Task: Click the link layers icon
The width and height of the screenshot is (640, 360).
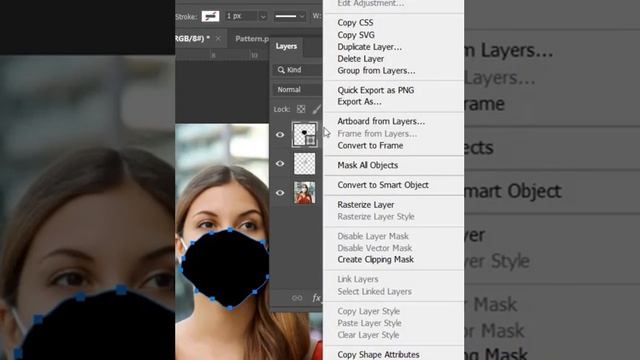Action: tap(297, 298)
